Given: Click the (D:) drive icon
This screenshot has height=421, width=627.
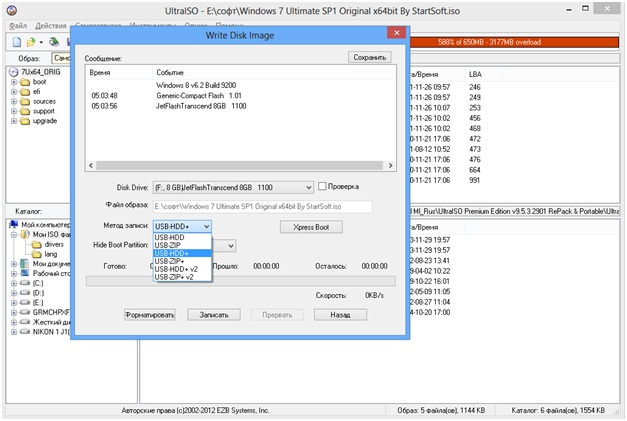Looking at the screenshot, I should click(x=25, y=293).
